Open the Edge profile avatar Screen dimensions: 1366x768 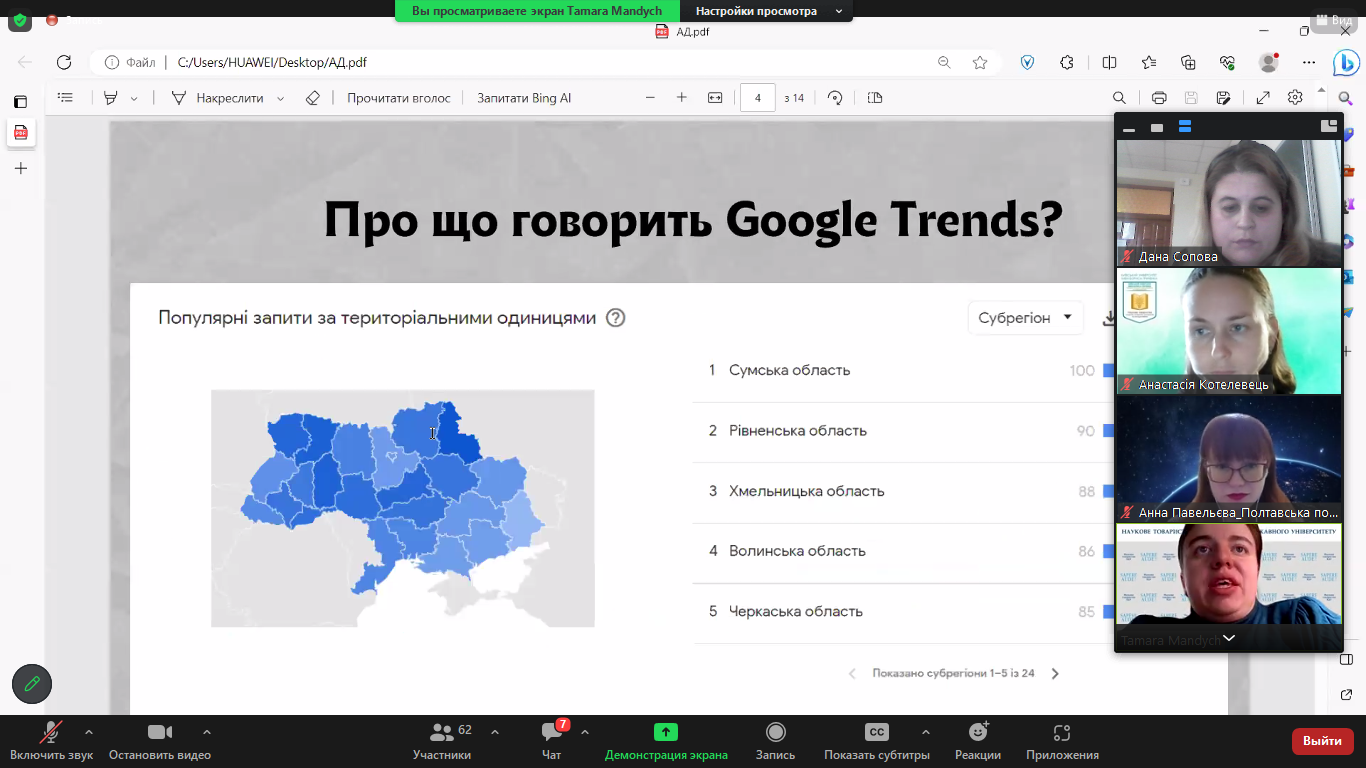click(1269, 62)
